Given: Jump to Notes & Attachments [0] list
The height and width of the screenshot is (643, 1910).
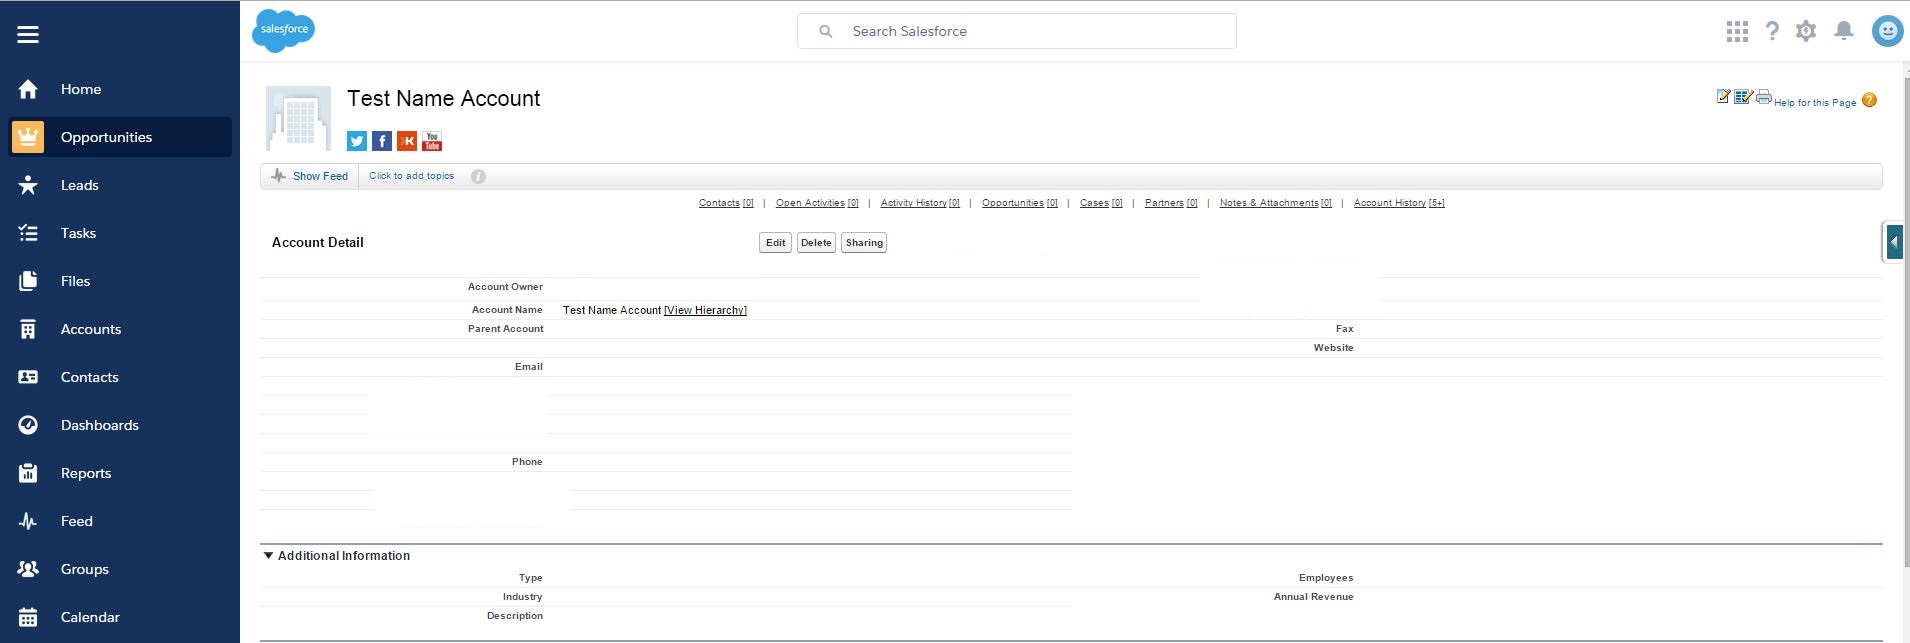Looking at the screenshot, I should 1276,203.
